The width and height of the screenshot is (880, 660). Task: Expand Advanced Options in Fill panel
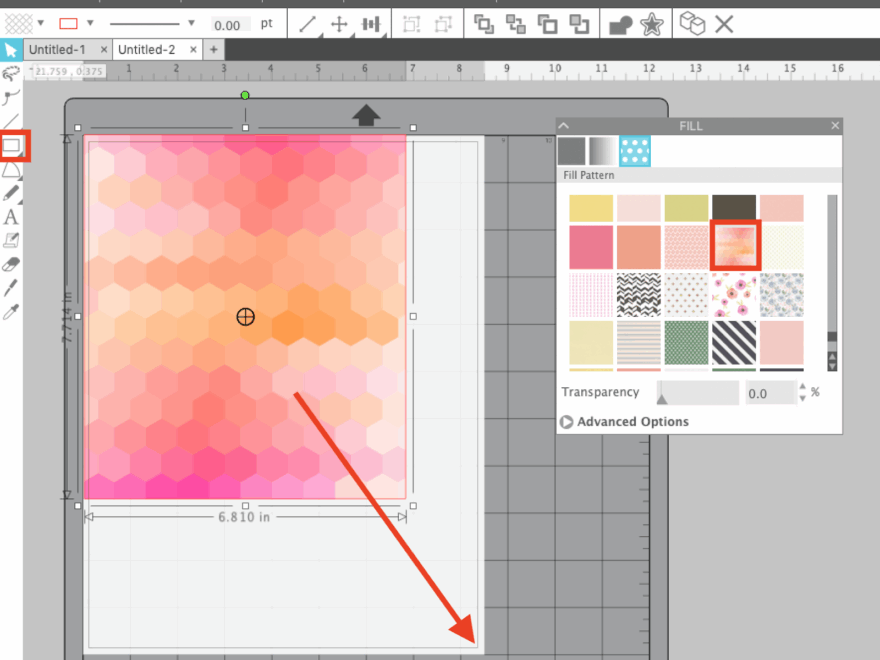click(x=567, y=422)
